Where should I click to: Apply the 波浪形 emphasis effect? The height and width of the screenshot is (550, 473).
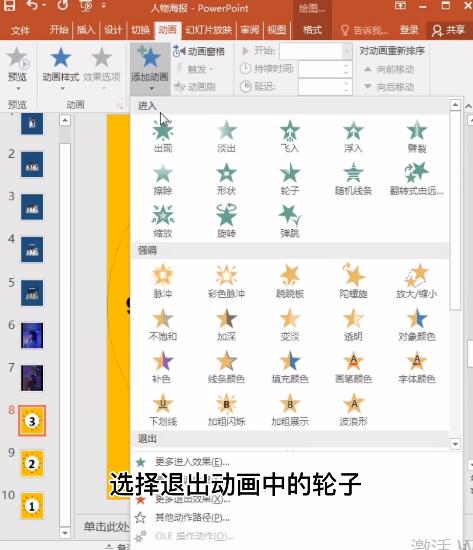point(353,410)
